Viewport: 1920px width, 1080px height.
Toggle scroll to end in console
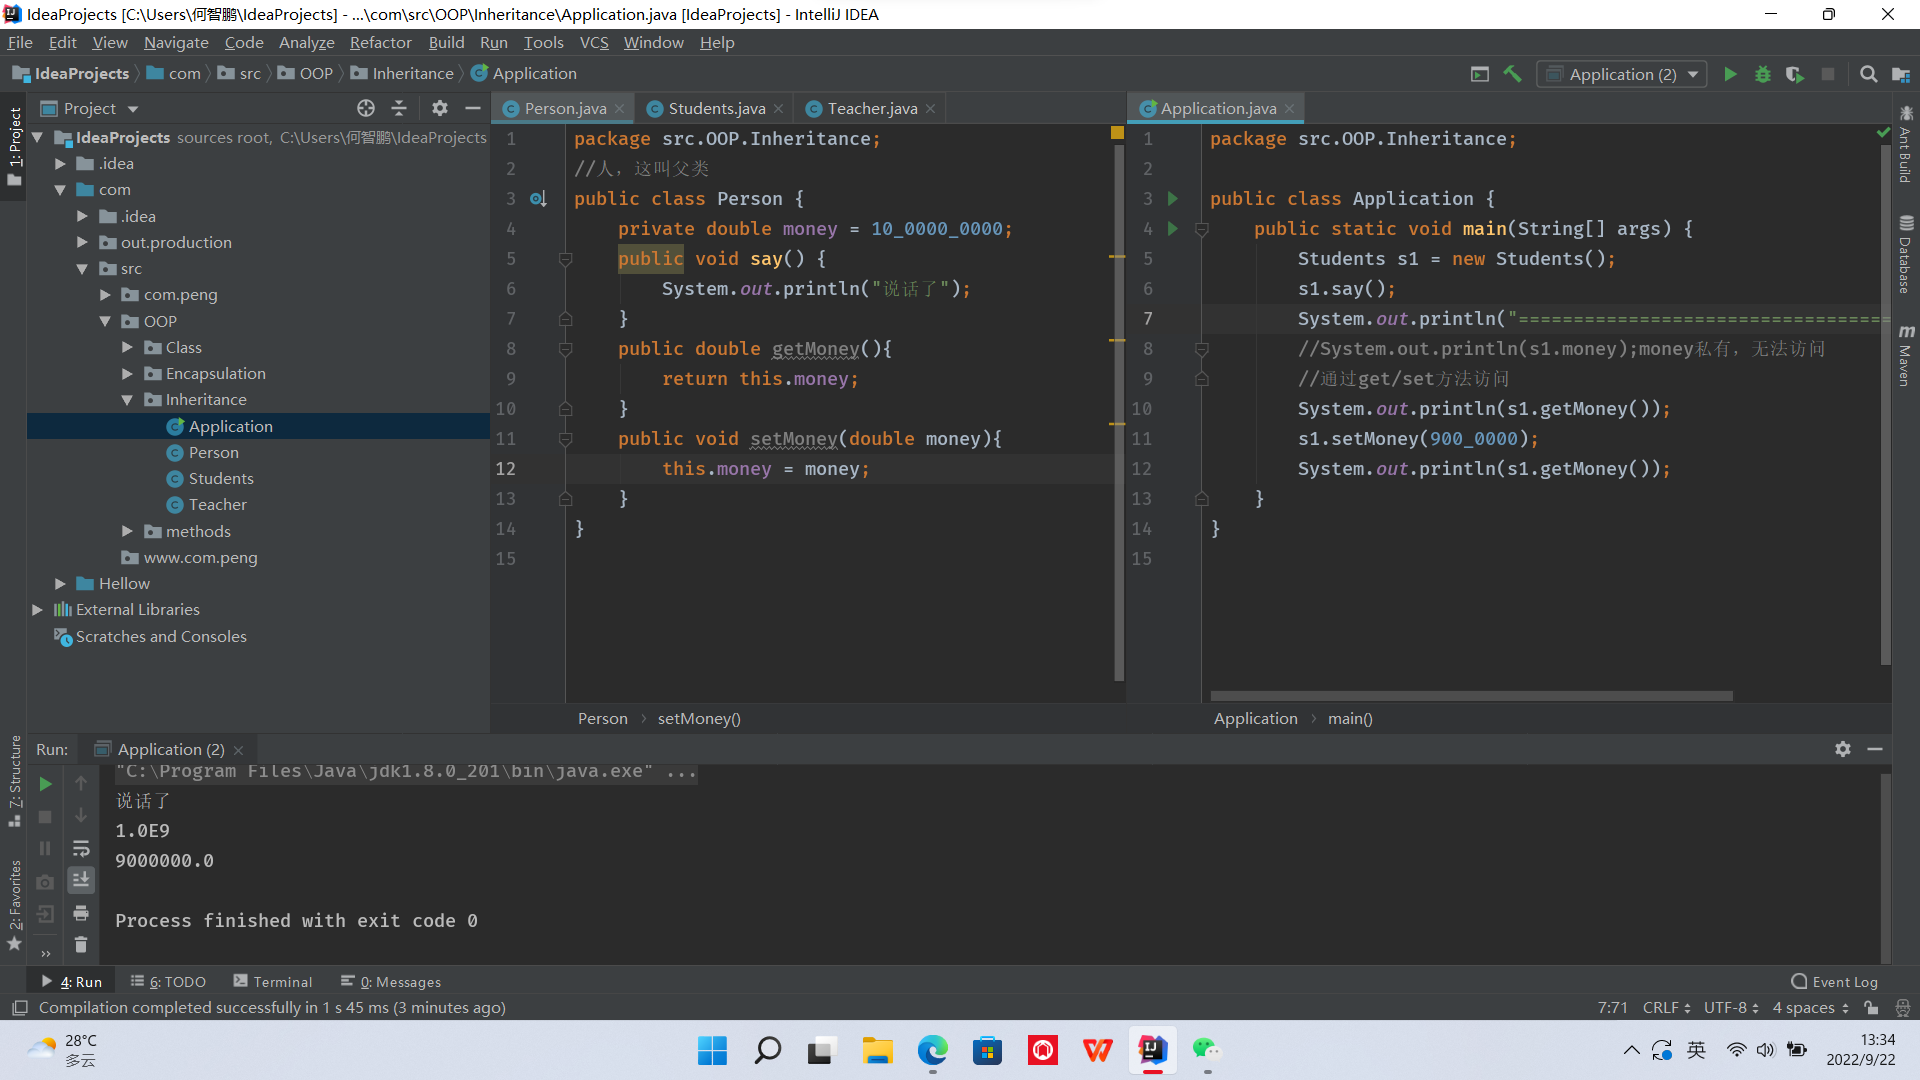(x=81, y=880)
